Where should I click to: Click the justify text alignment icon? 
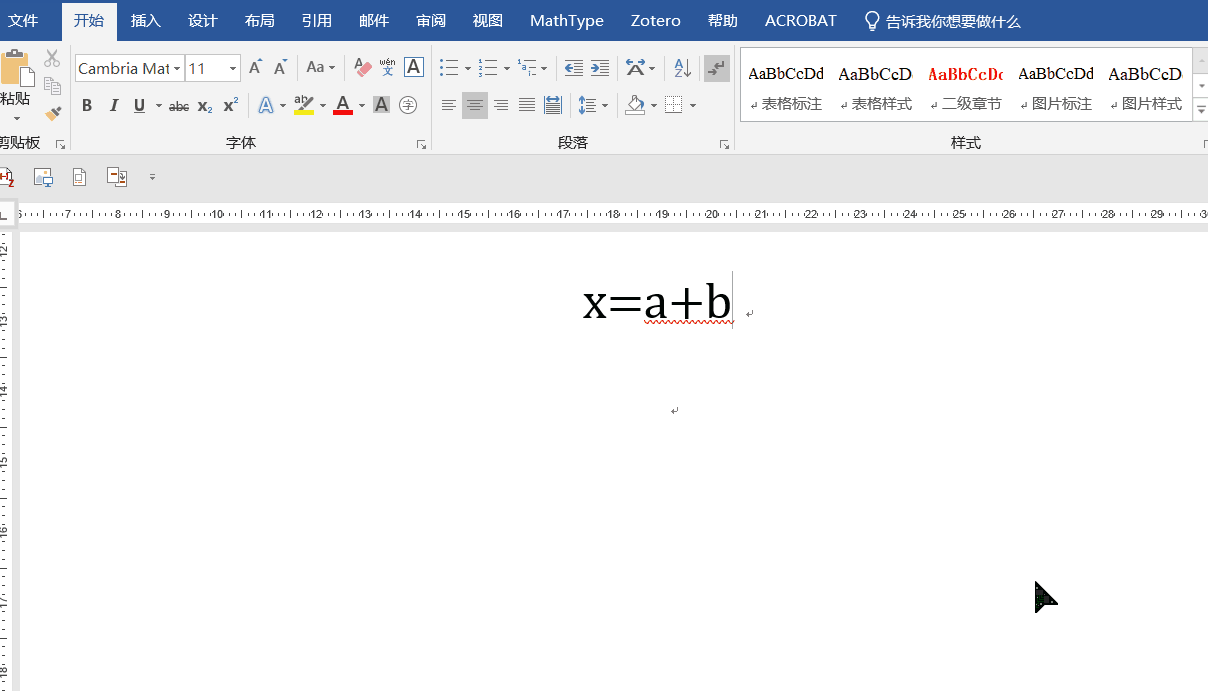point(527,105)
